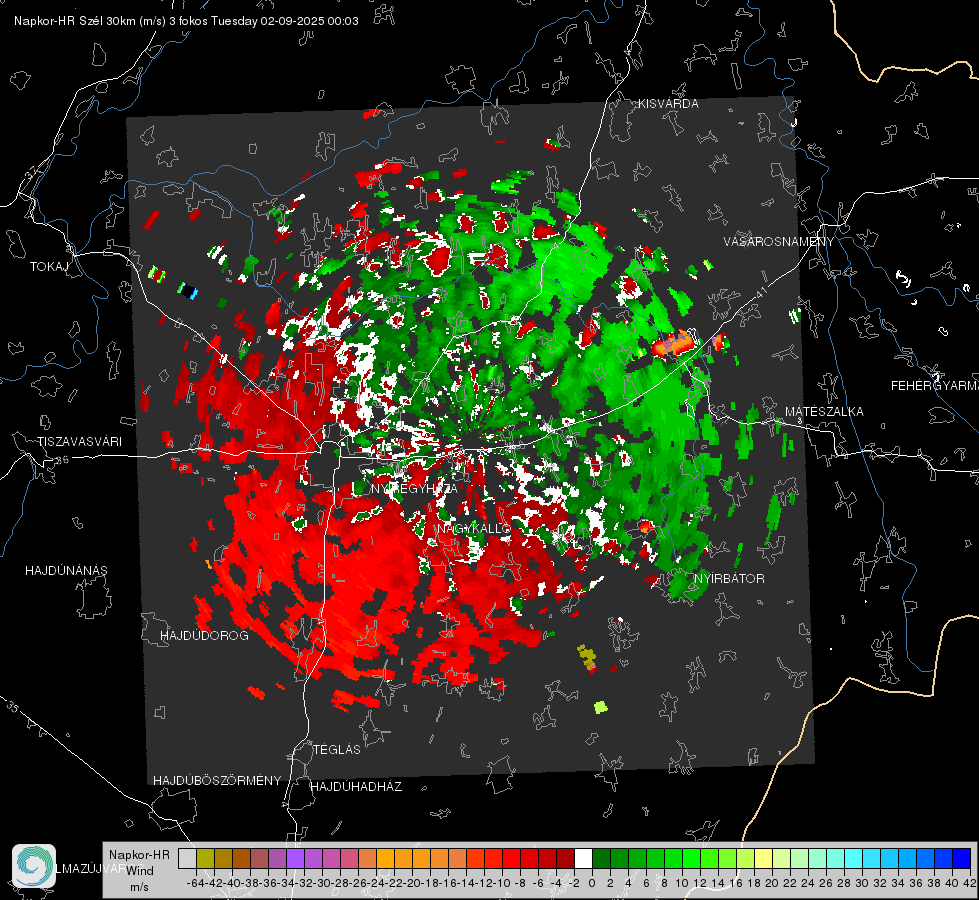
Task: Click the TÉGLÁS town label
Action: (337, 749)
